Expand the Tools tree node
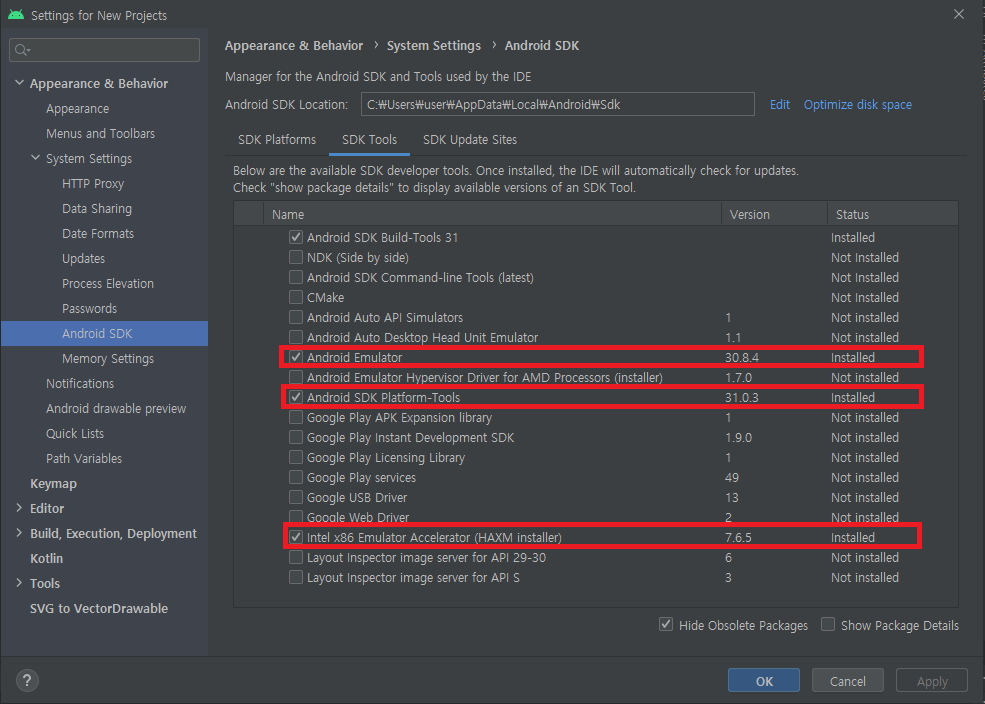The height and width of the screenshot is (704, 985). click(x=19, y=583)
